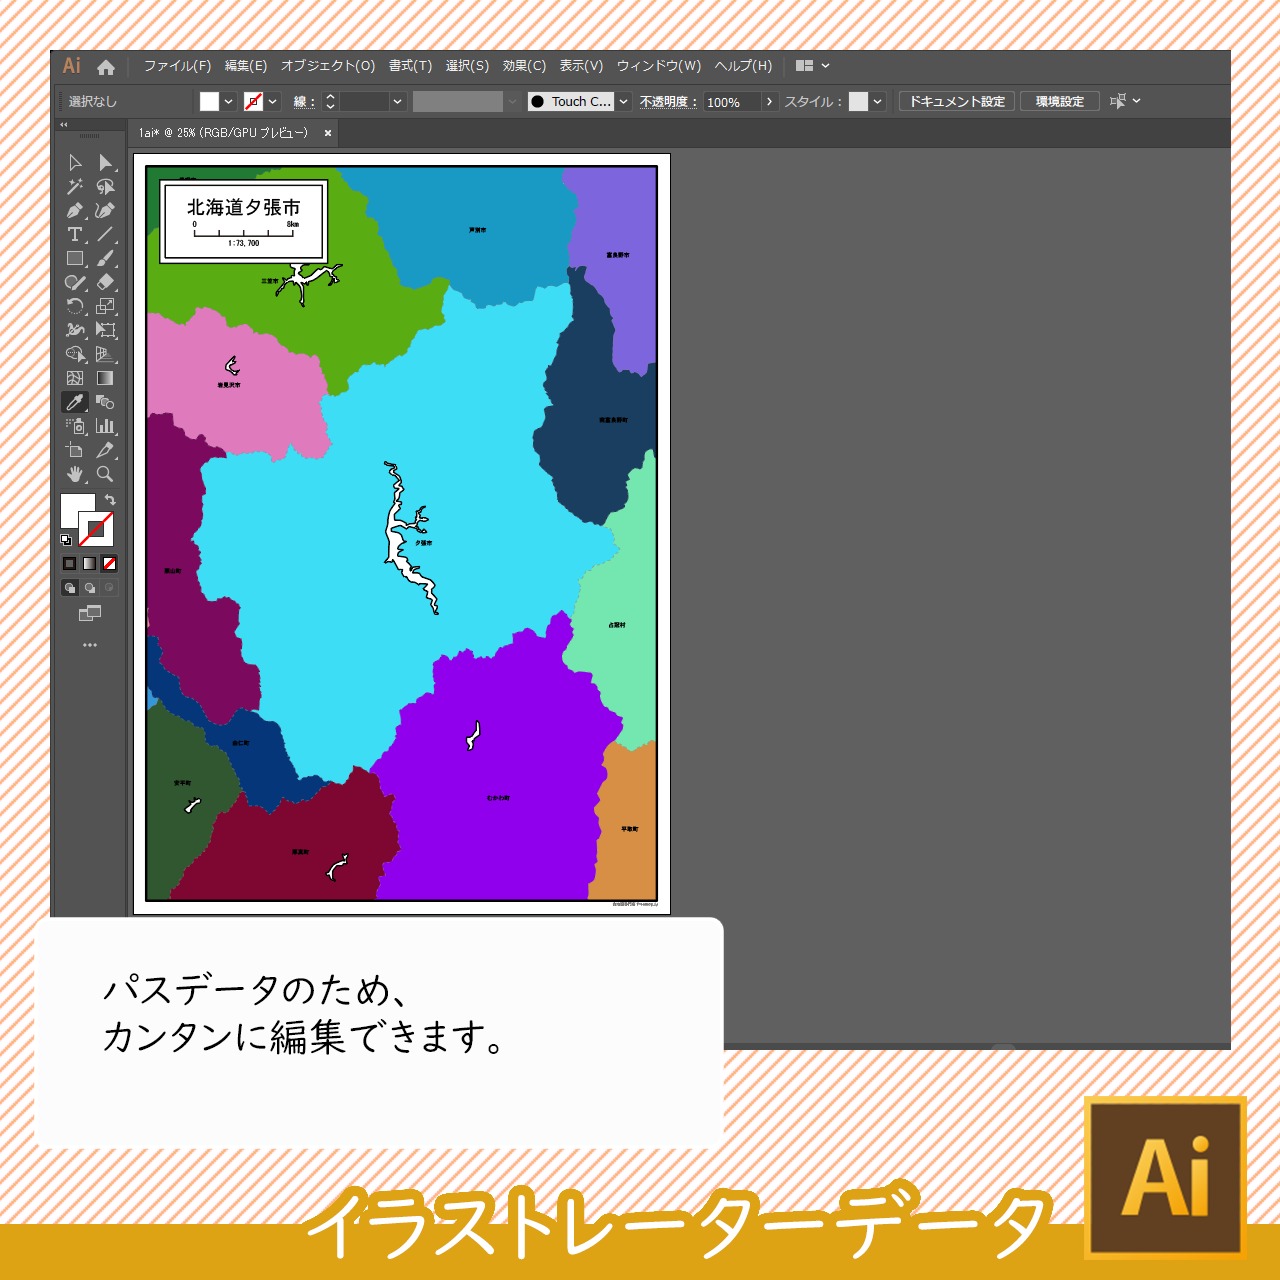Pick the Eyedropper tool
This screenshot has height=1280, width=1280.
click(75, 403)
